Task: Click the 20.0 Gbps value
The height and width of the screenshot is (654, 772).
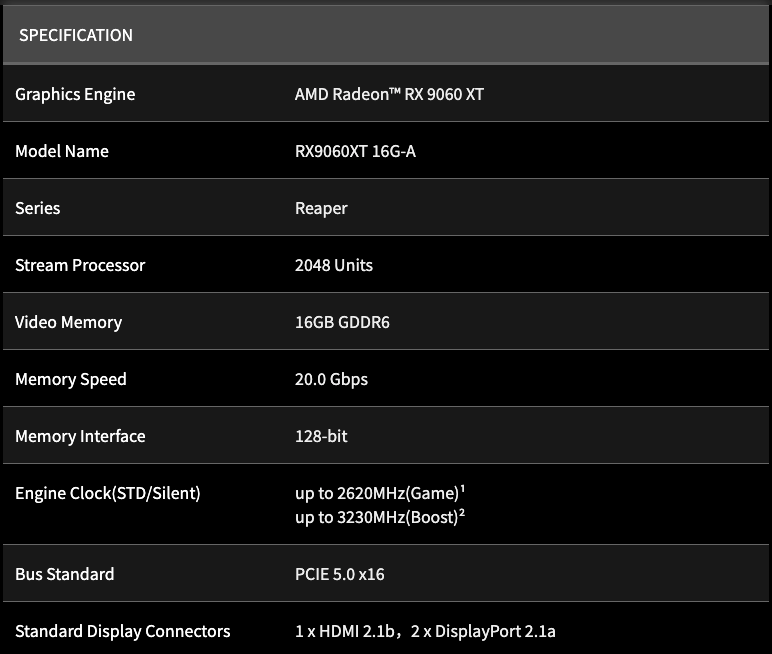Action: 331,380
